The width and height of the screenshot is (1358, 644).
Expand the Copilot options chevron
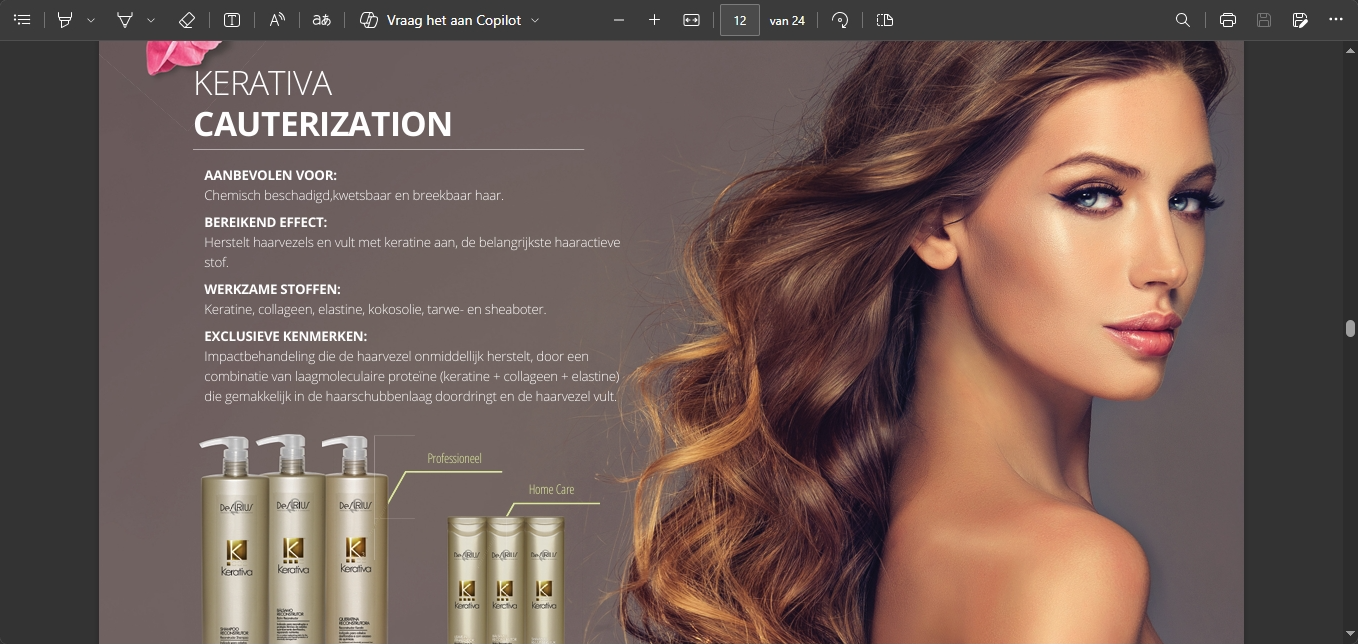(535, 20)
